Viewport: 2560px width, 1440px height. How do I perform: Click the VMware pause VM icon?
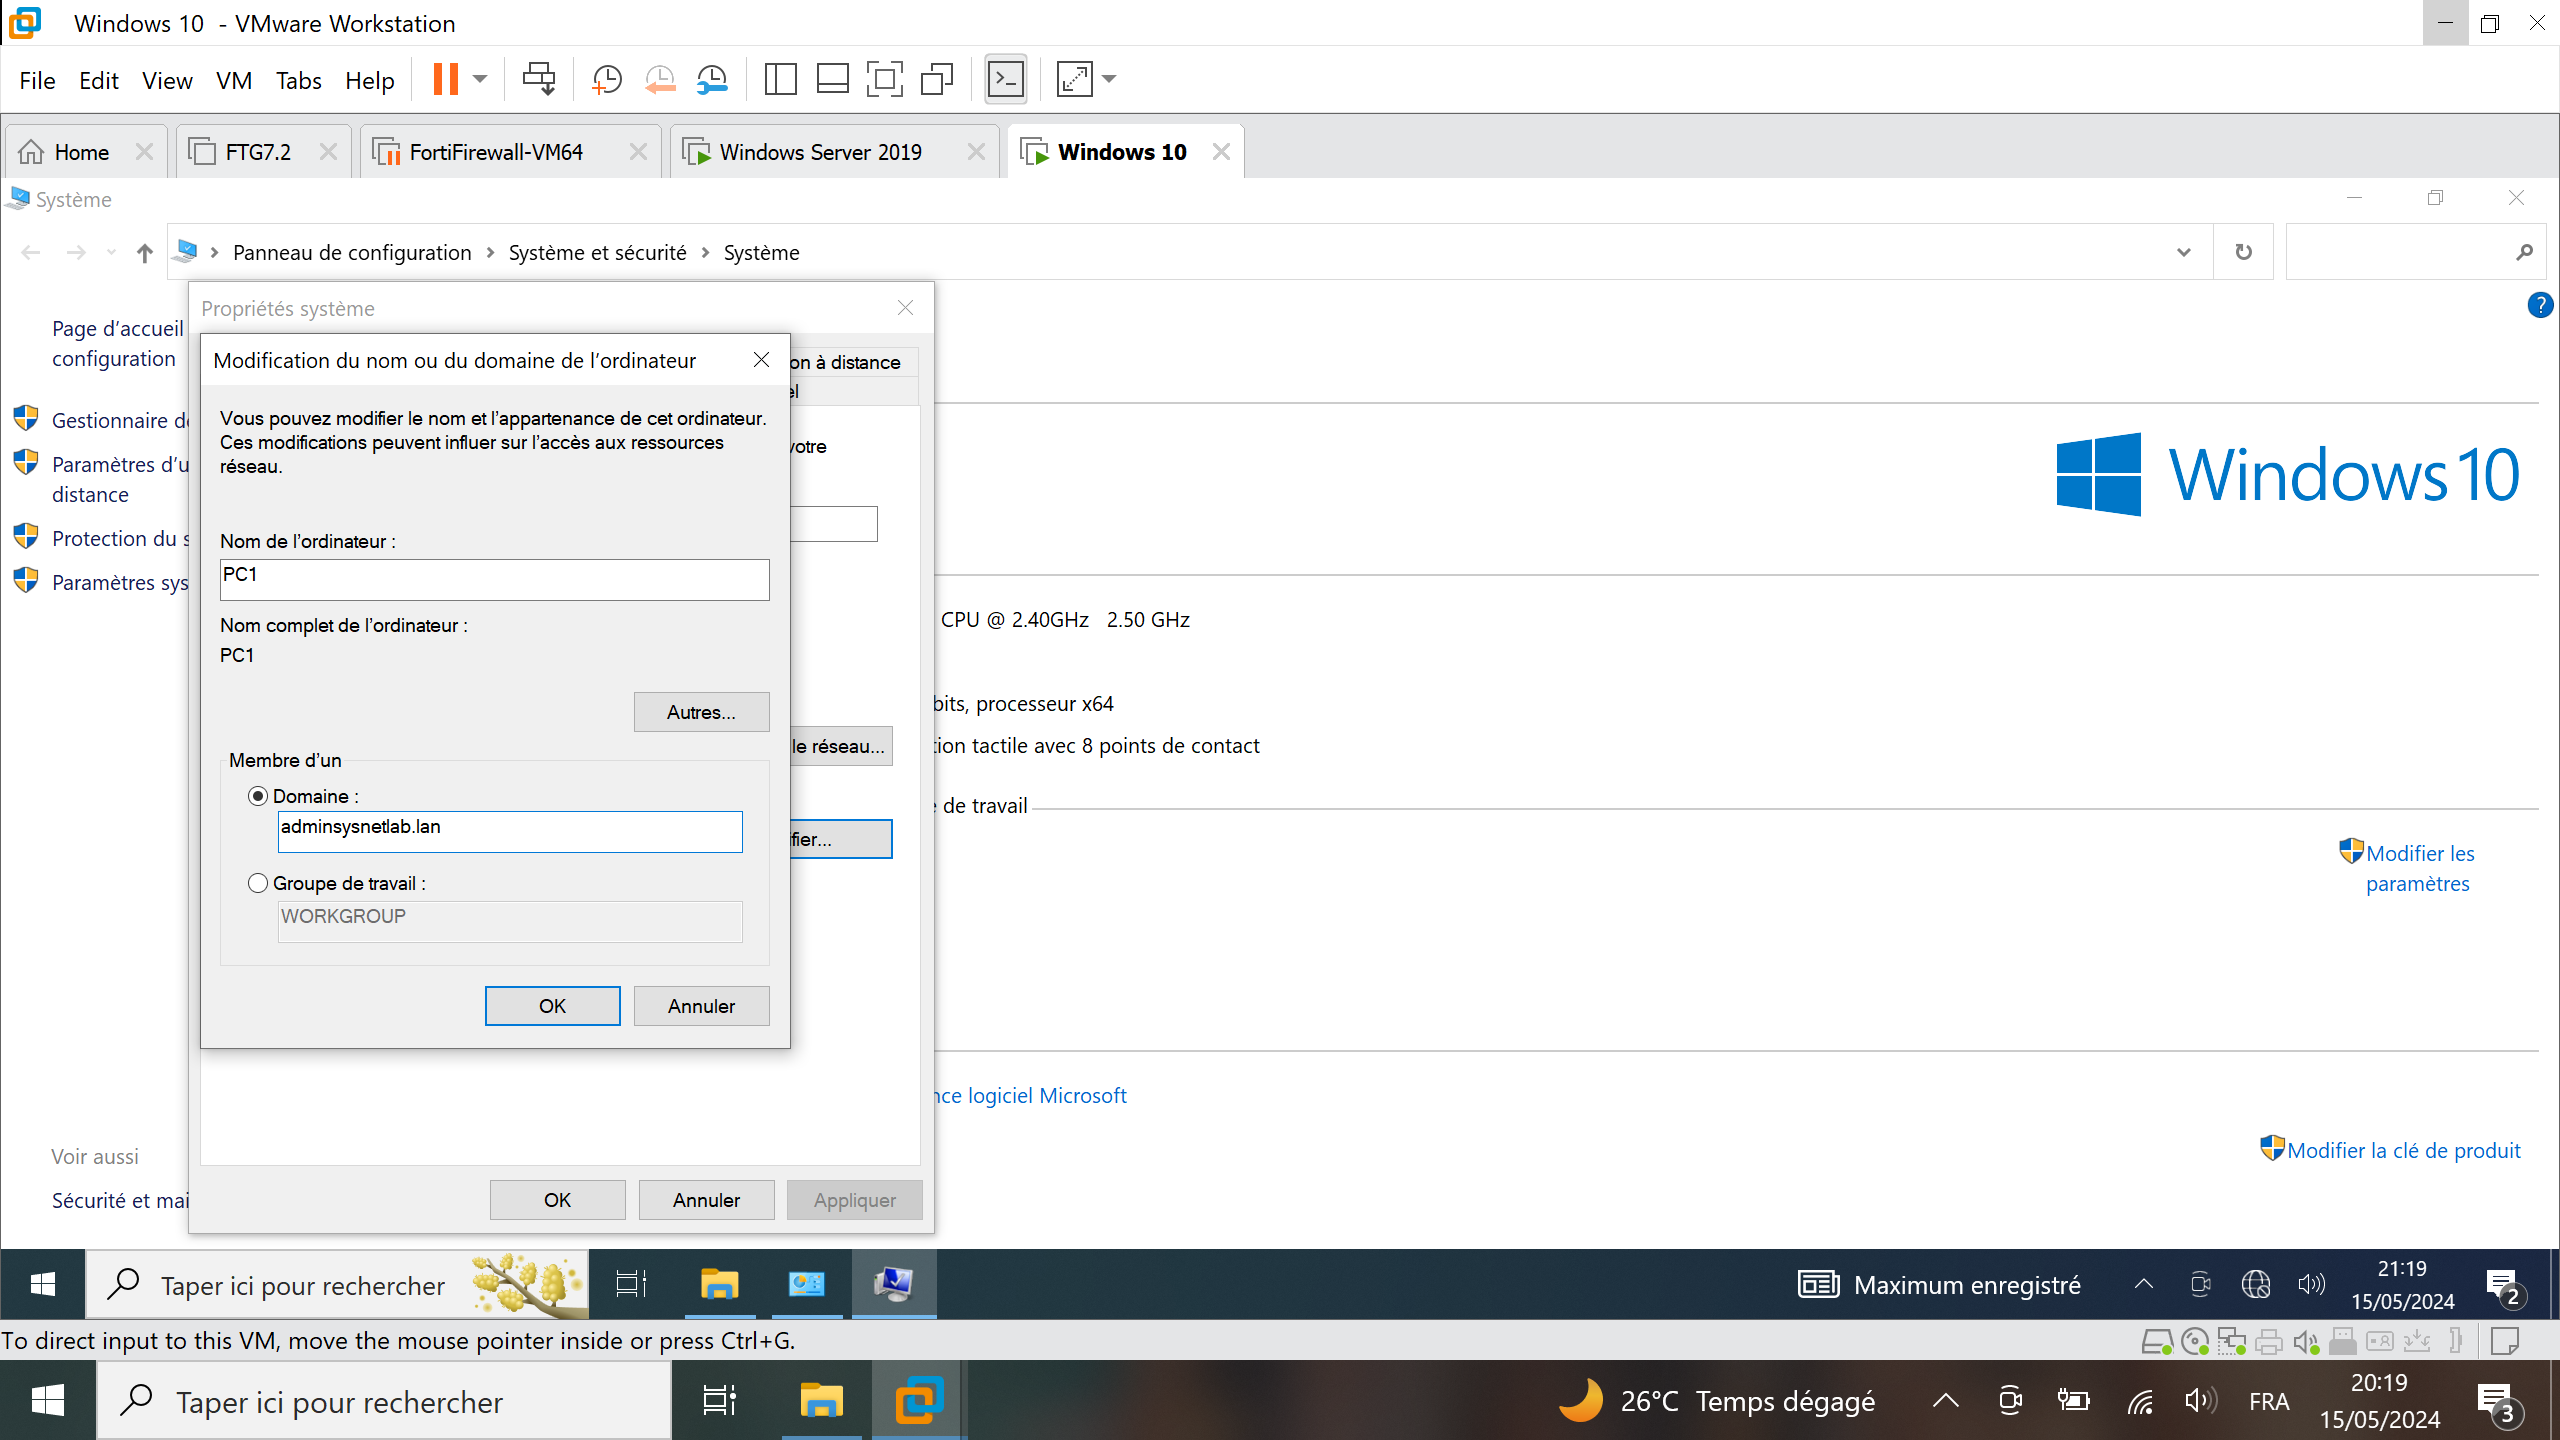point(445,79)
